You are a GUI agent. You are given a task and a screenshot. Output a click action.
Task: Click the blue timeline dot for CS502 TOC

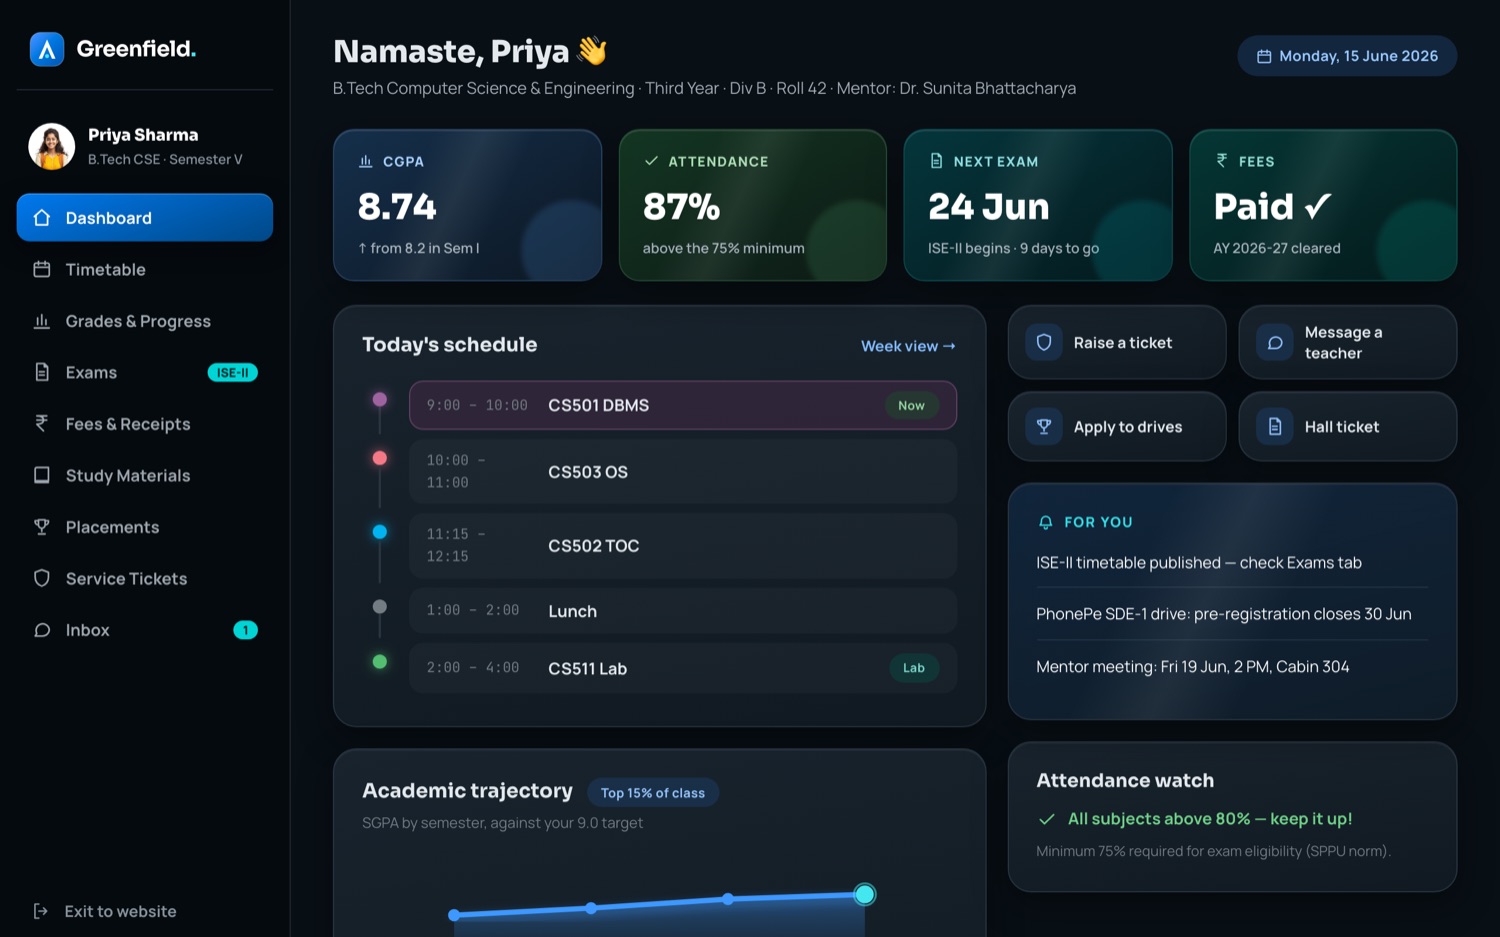(380, 532)
